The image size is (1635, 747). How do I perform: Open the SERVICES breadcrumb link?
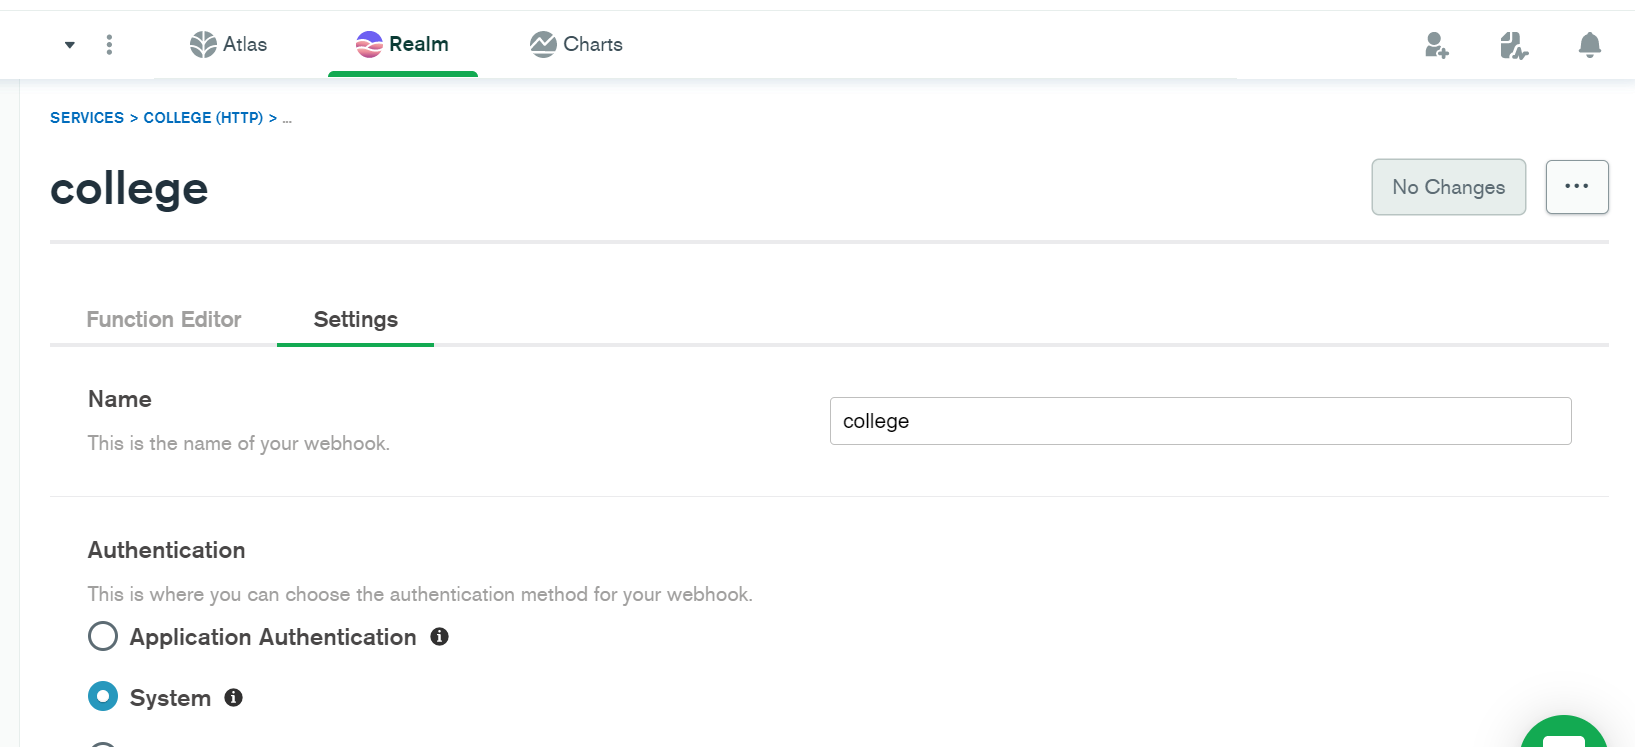click(87, 117)
